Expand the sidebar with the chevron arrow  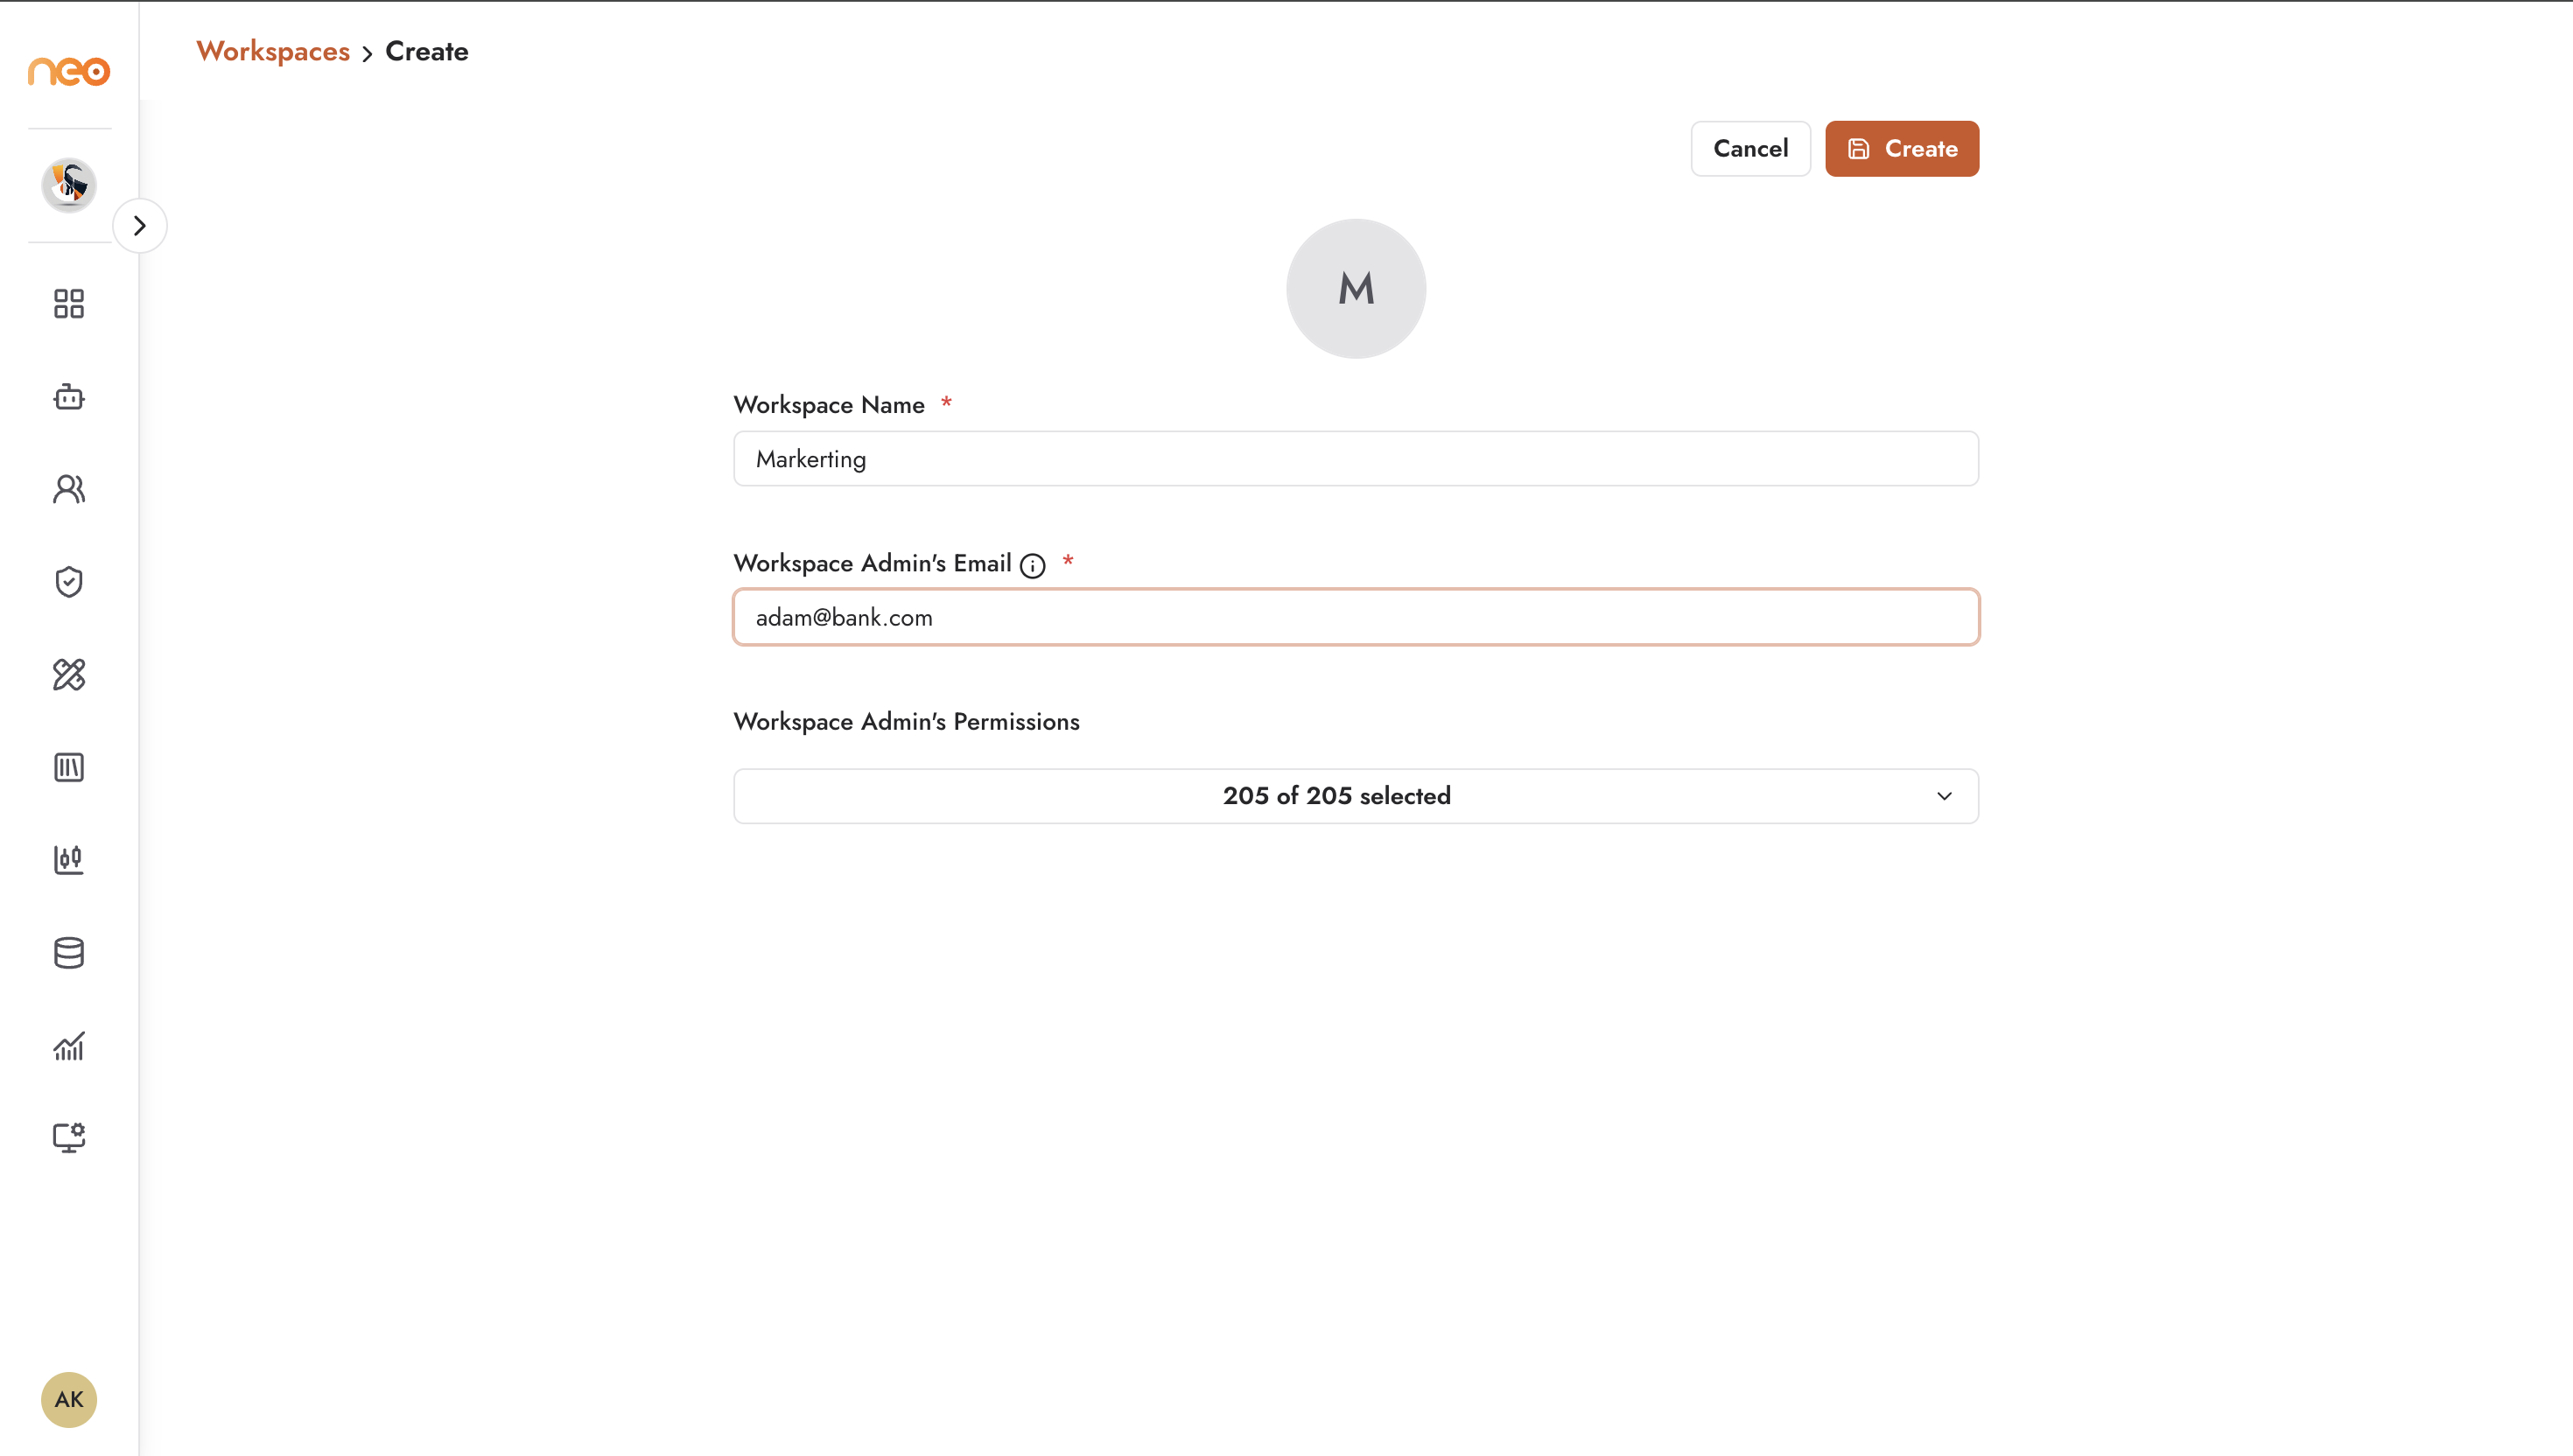tap(140, 226)
